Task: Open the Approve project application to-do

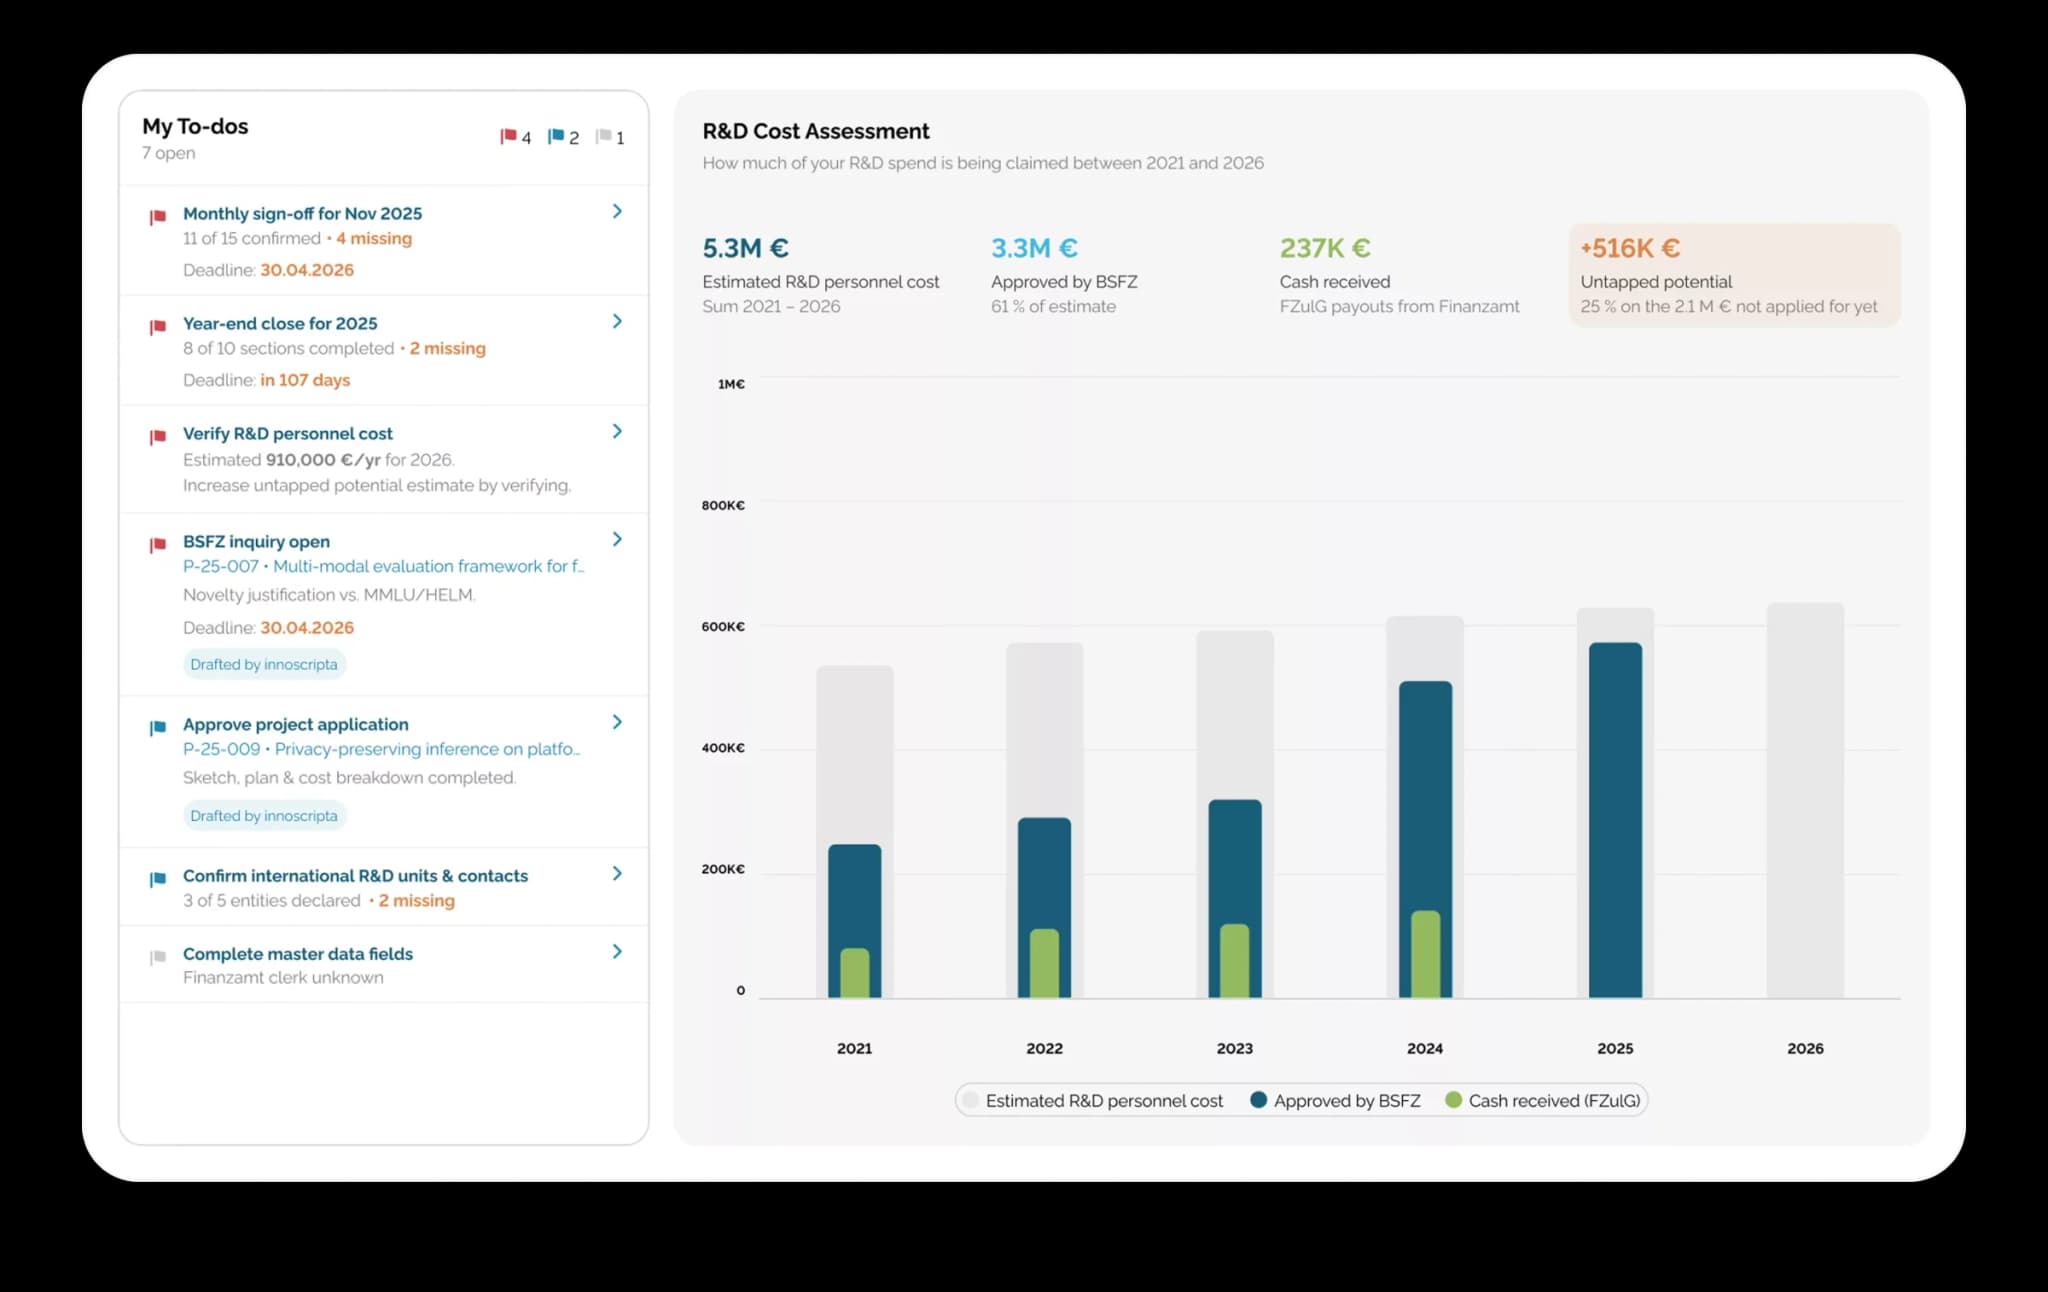Action: [384, 772]
